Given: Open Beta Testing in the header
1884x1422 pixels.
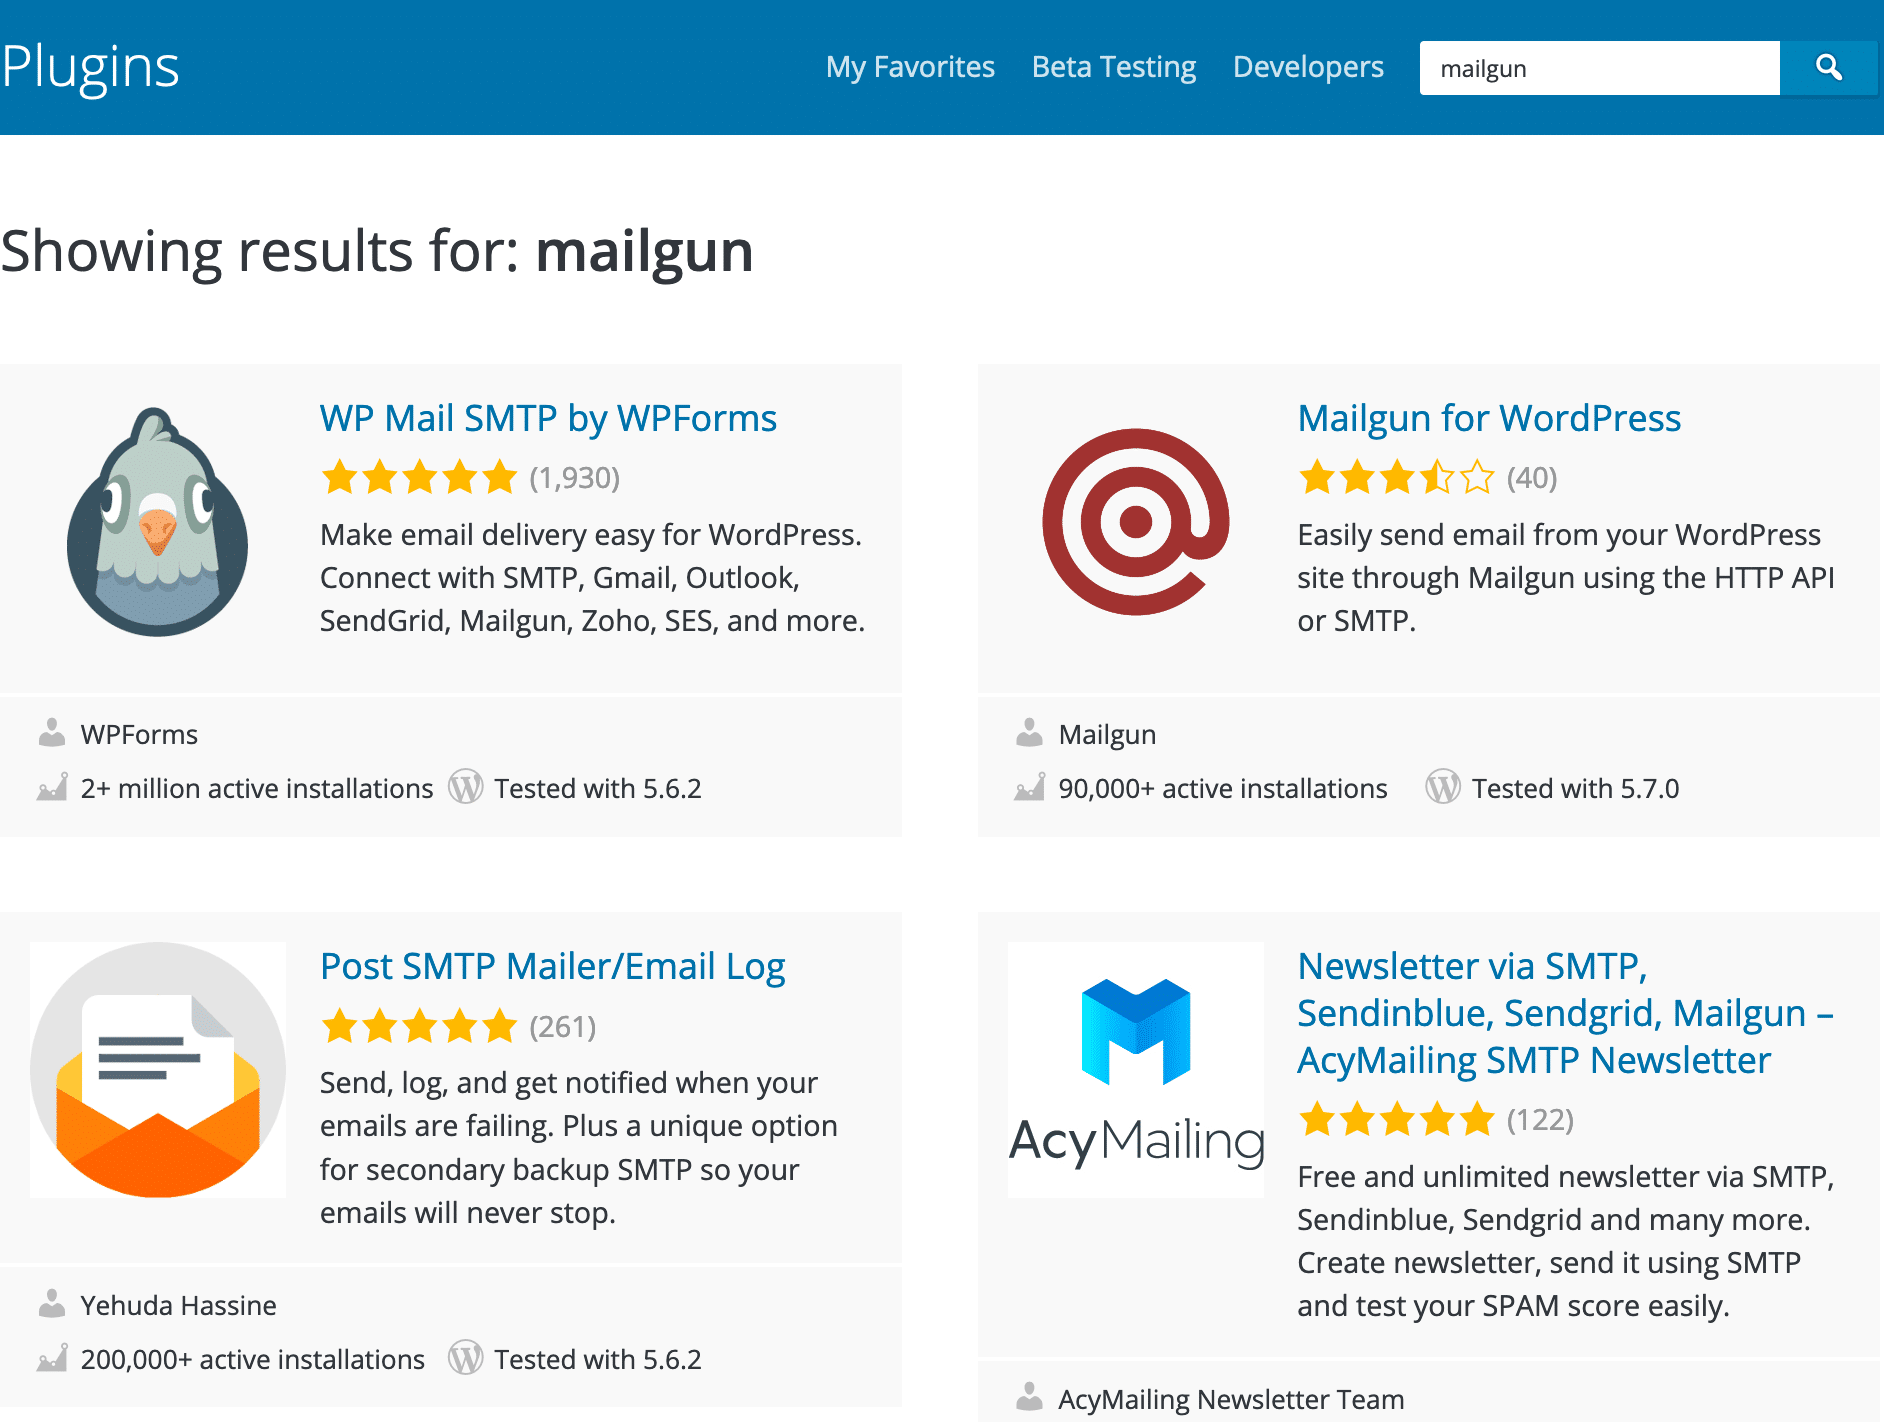Looking at the screenshot, I should coord(1114,67).
